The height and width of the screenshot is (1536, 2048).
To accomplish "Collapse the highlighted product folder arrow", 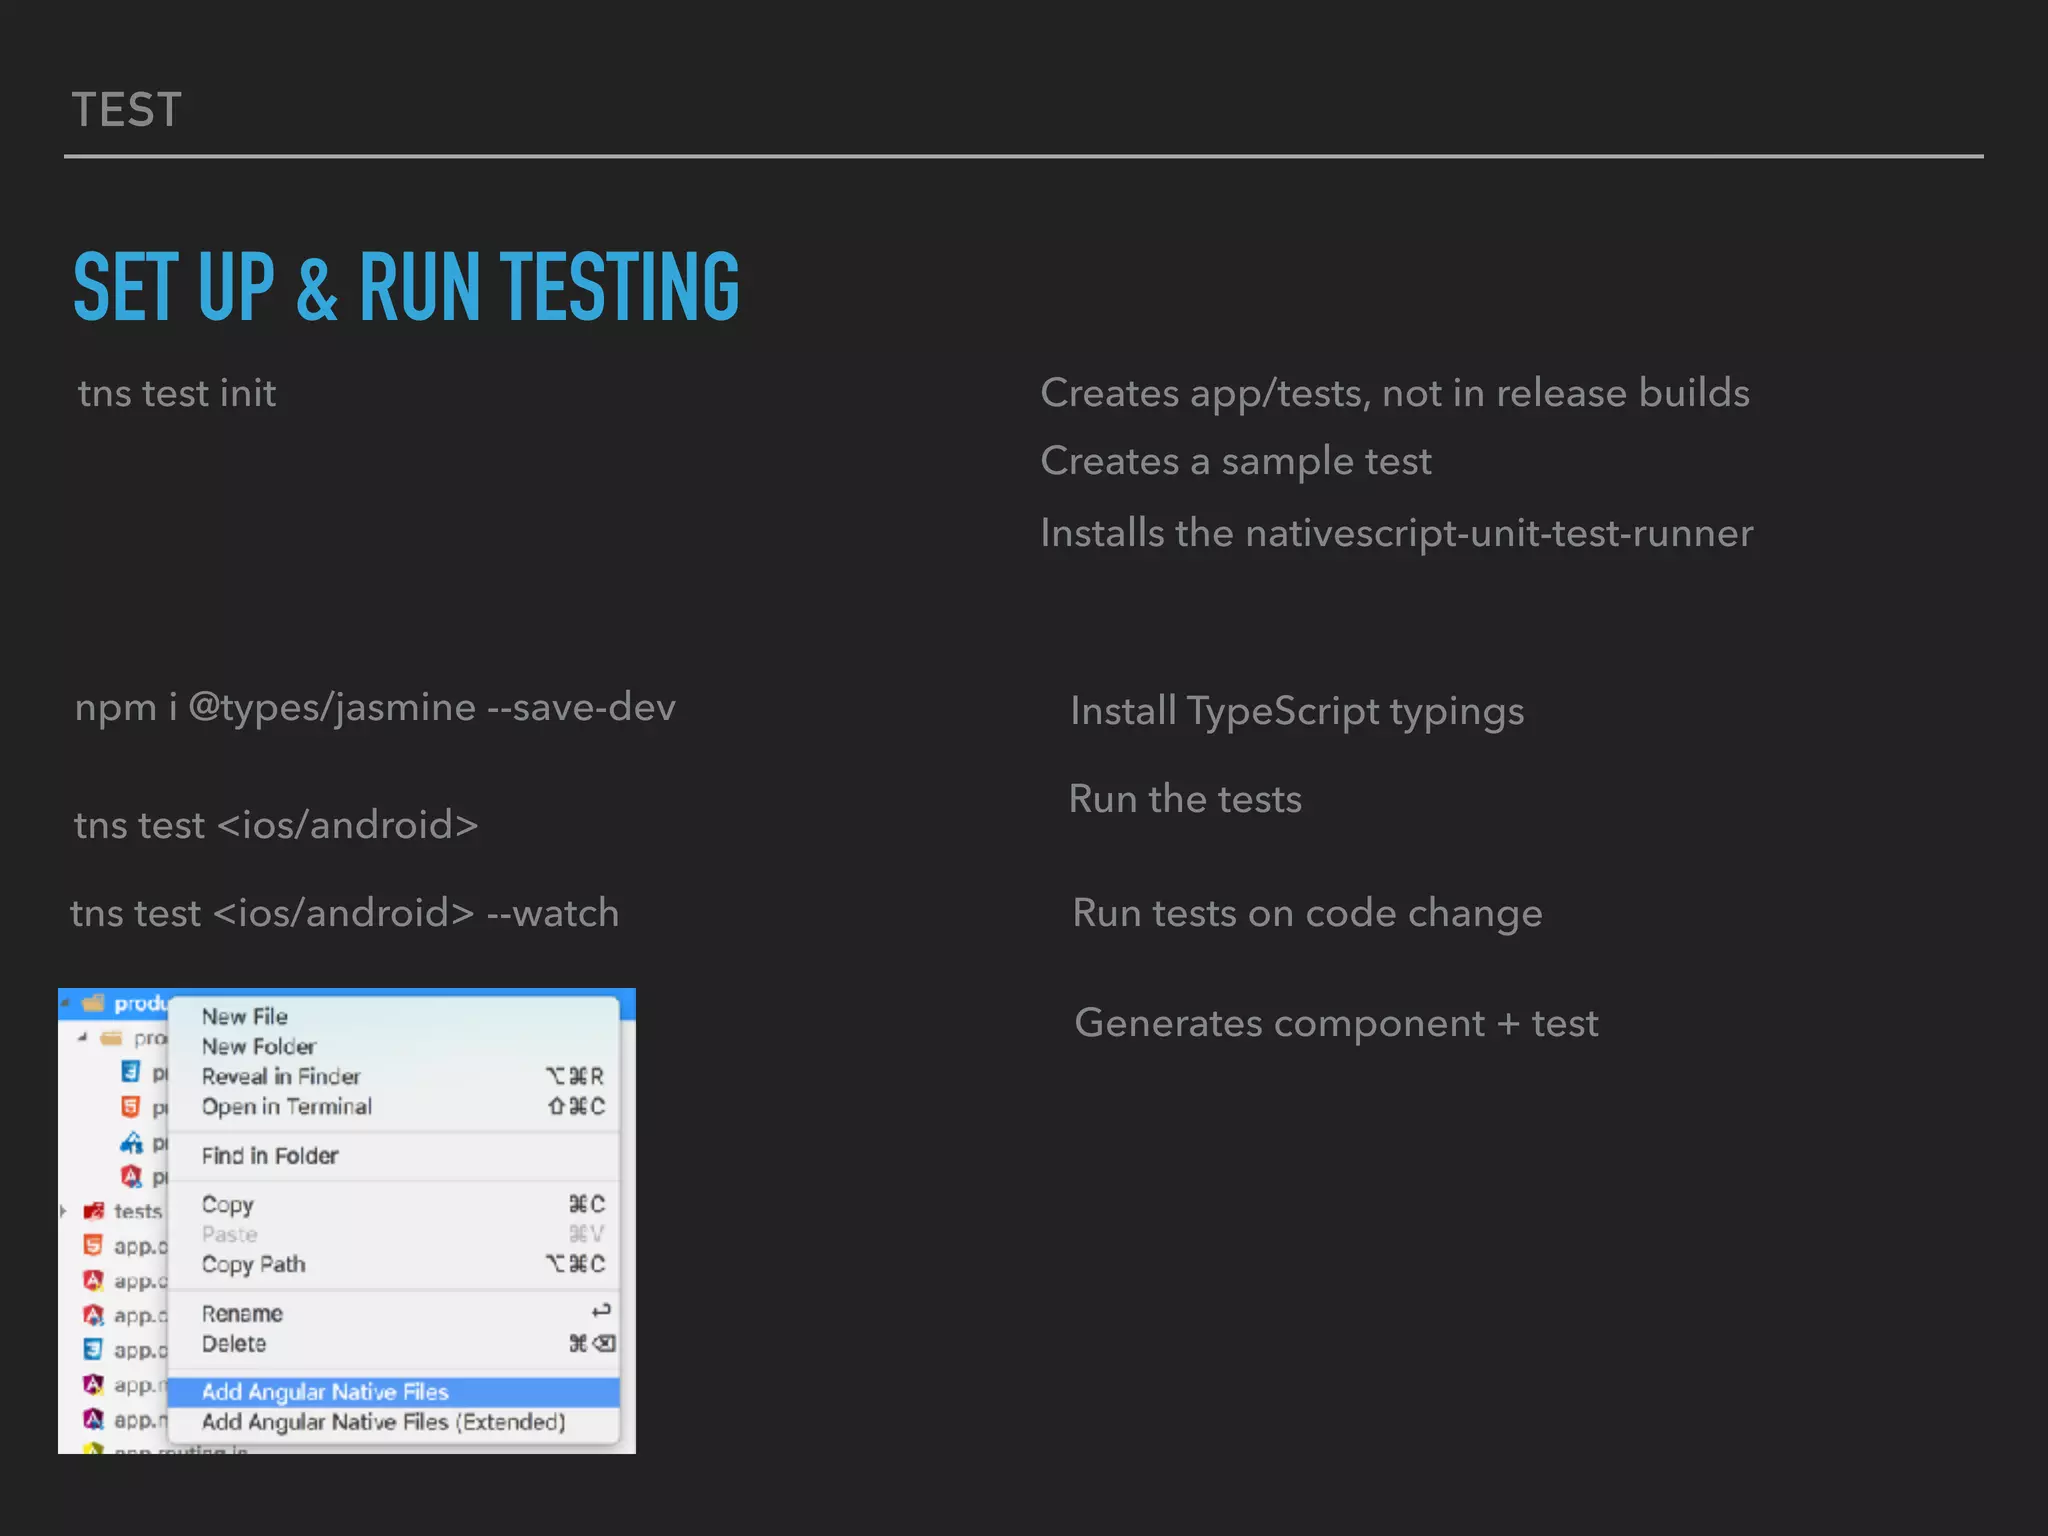I will [65, 1003].
